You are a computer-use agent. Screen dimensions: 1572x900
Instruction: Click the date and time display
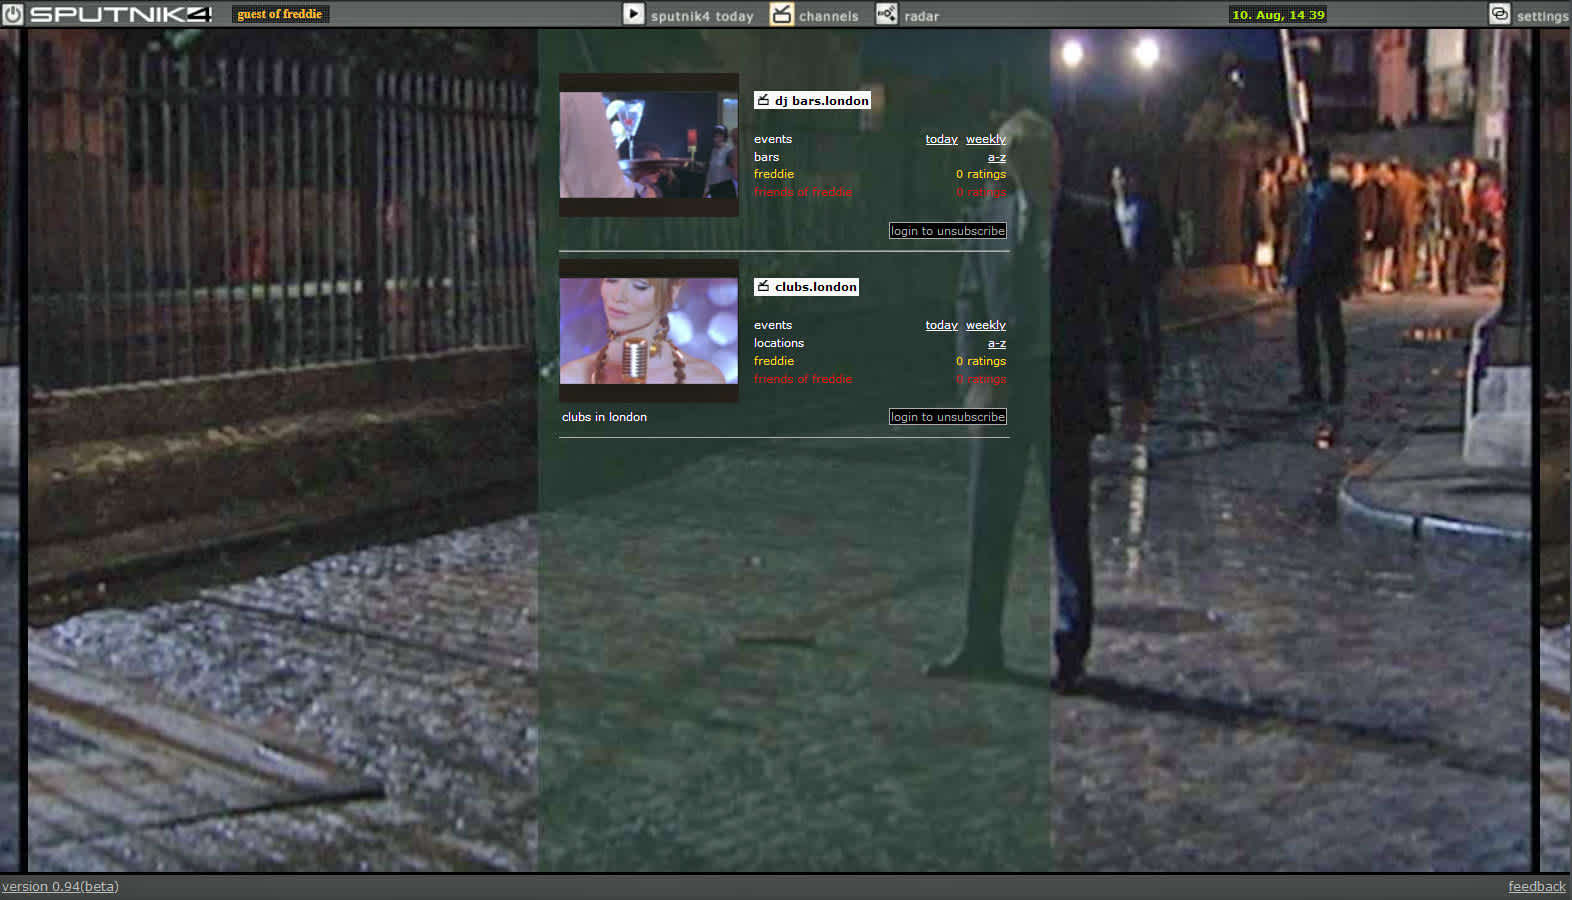pos(1278,15)
